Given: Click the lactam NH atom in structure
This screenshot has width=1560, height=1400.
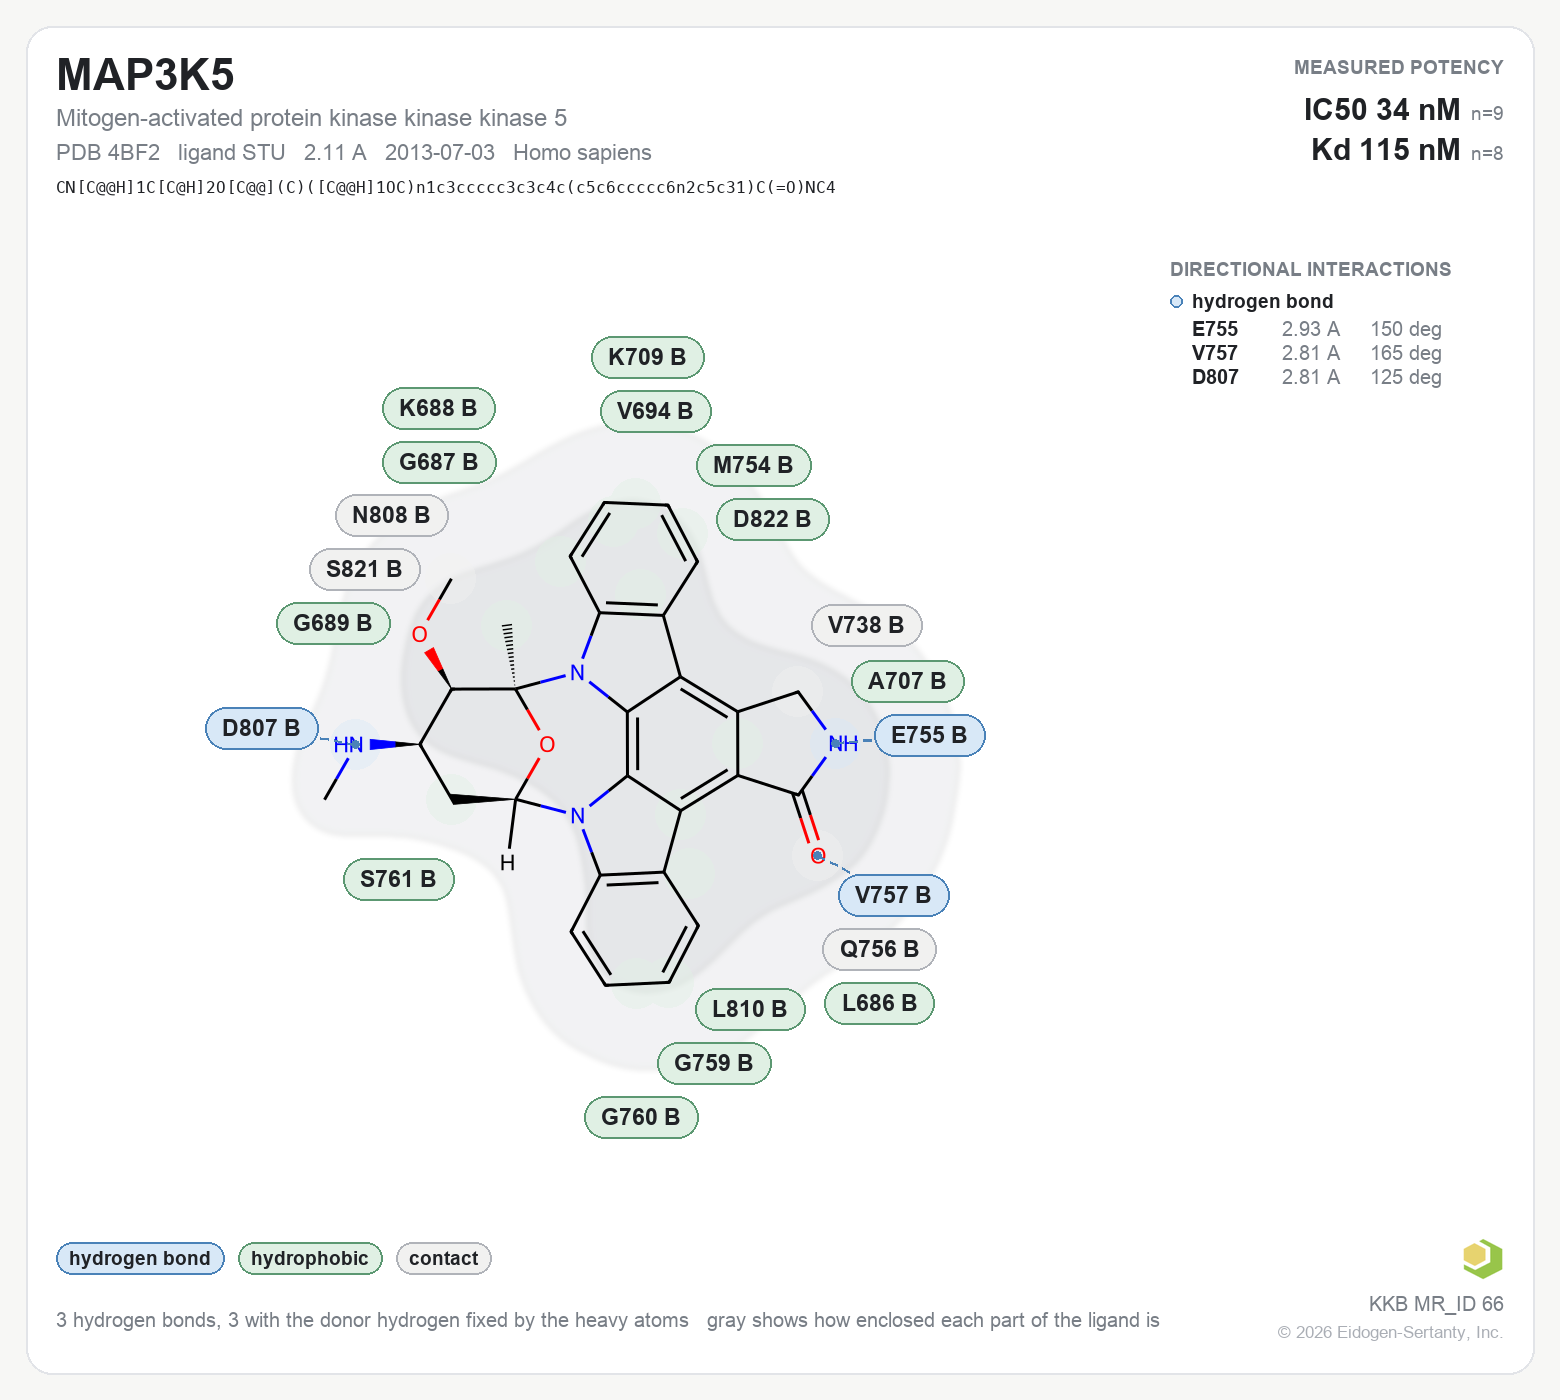Looking at the screenshot, I should click(x=843, y=743).
